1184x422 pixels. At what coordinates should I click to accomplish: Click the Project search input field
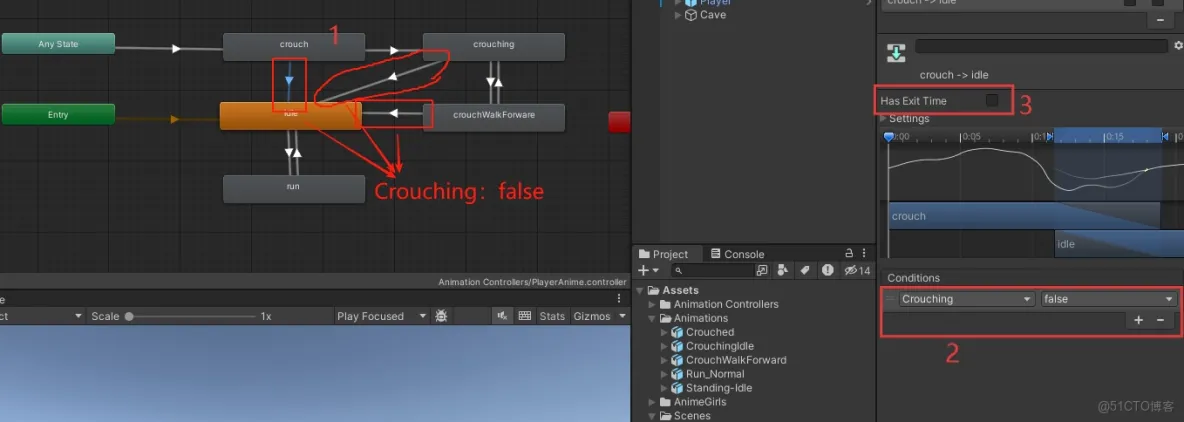[712, 270]
